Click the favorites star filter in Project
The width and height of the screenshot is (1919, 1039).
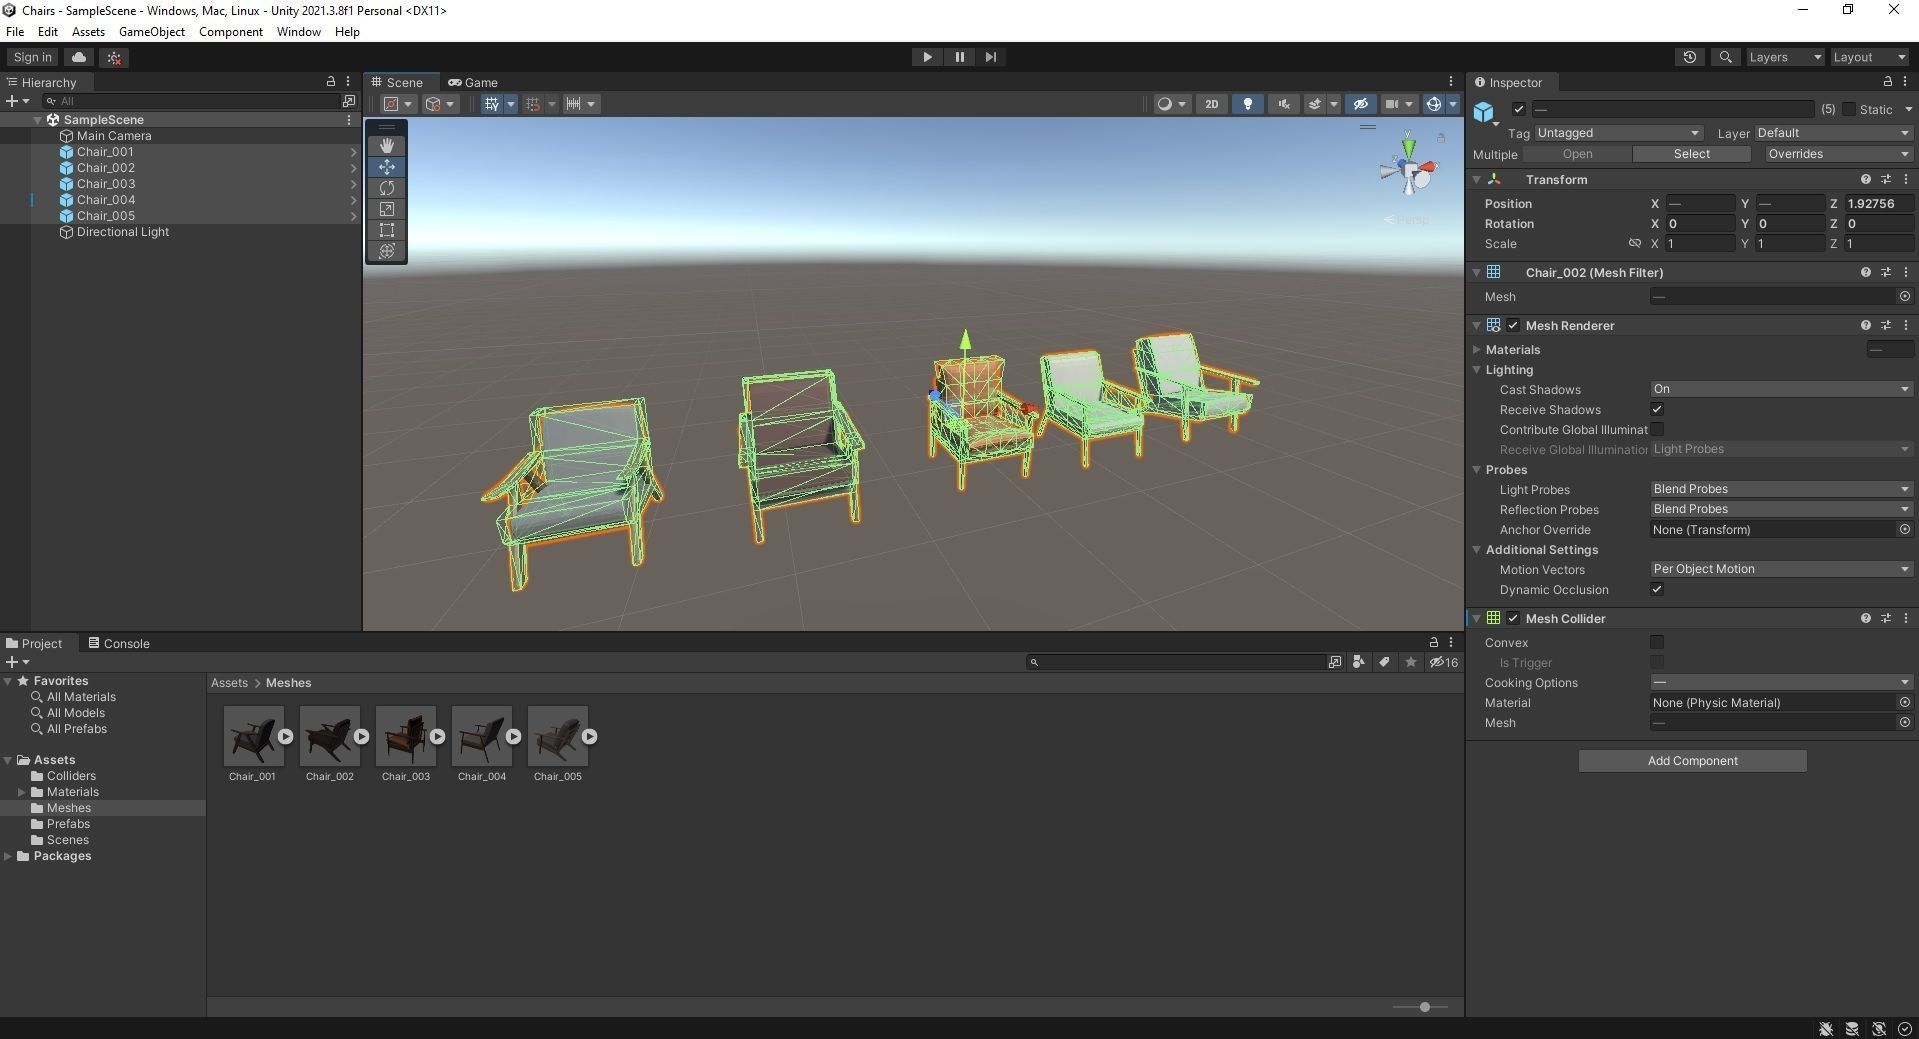click(x=1410, y=662)
